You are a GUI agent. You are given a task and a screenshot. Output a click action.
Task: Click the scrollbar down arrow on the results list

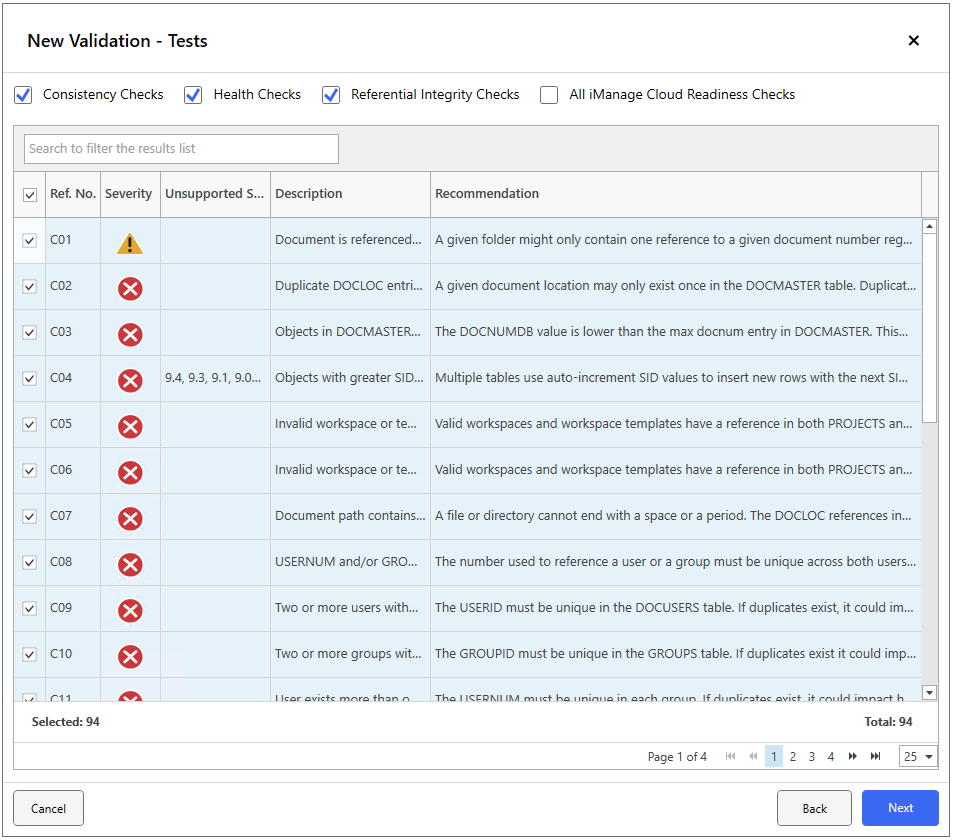929,691
